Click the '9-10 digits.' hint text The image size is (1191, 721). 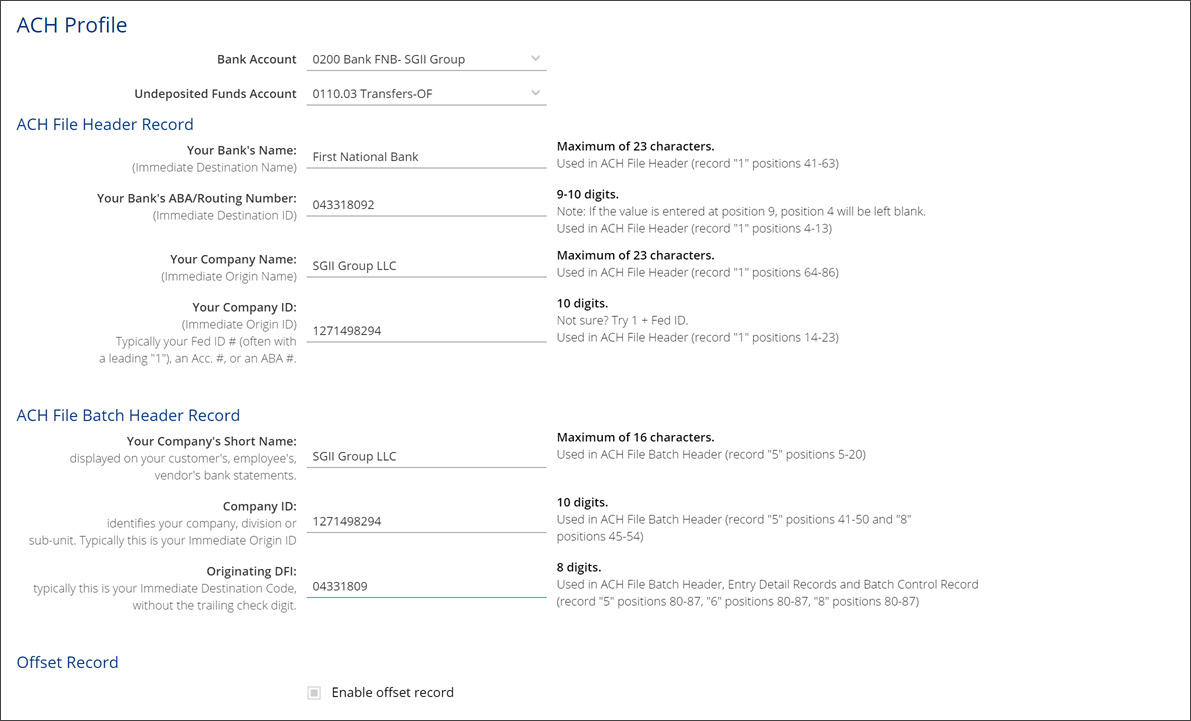[x=588, y=194]
